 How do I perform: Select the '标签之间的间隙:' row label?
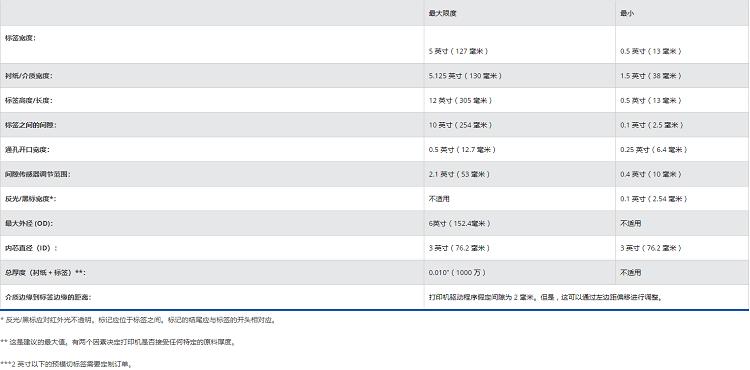tap(31, 125)
